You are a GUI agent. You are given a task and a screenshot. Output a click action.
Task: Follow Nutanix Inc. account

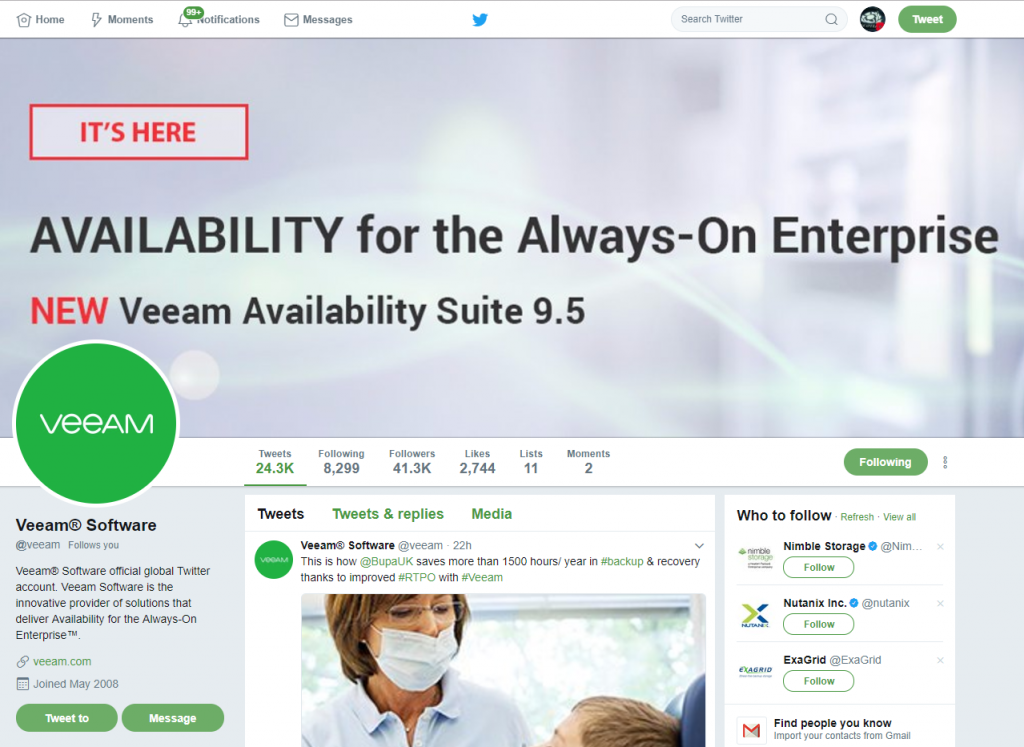coord(818,624)
